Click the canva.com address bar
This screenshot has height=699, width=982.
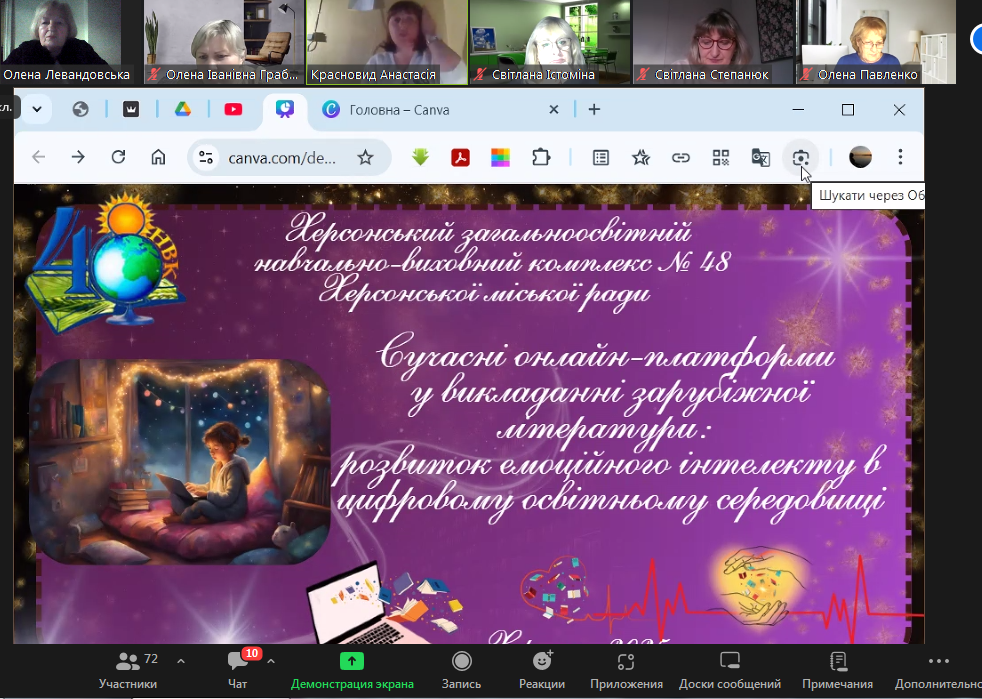[x=282, y=157]
